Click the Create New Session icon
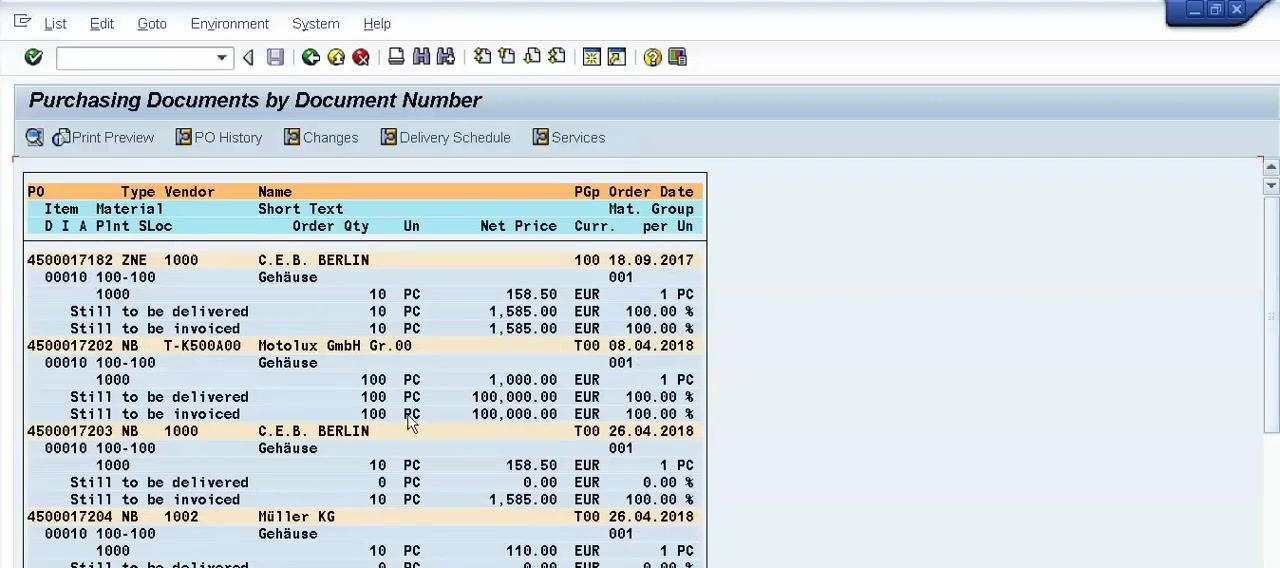 [592, 57]
